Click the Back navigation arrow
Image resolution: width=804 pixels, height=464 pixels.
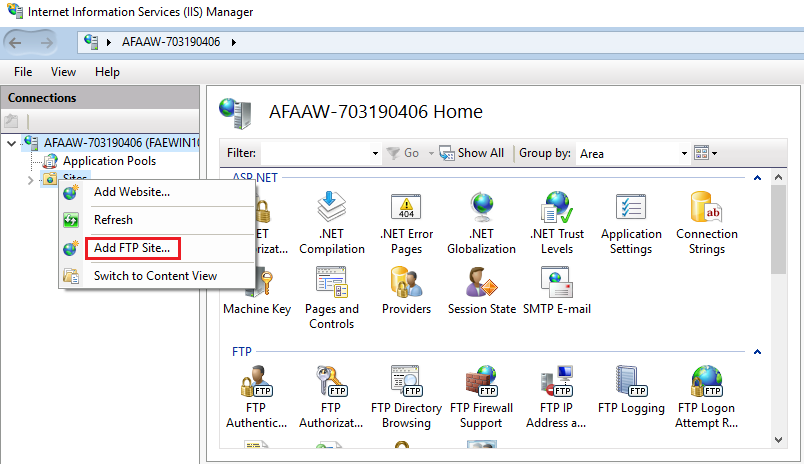pos(16,43)
